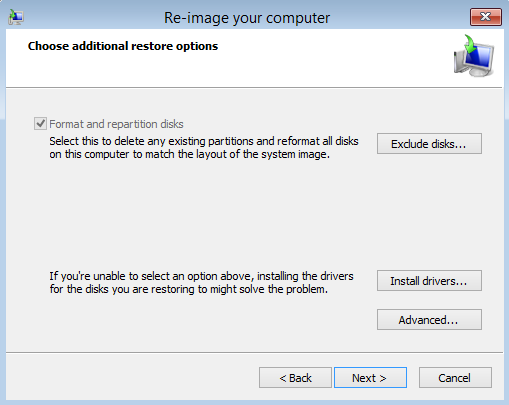Open the Install drivers dialog
Viewport: 509px width, 405px height.
[x=429, y=281]
